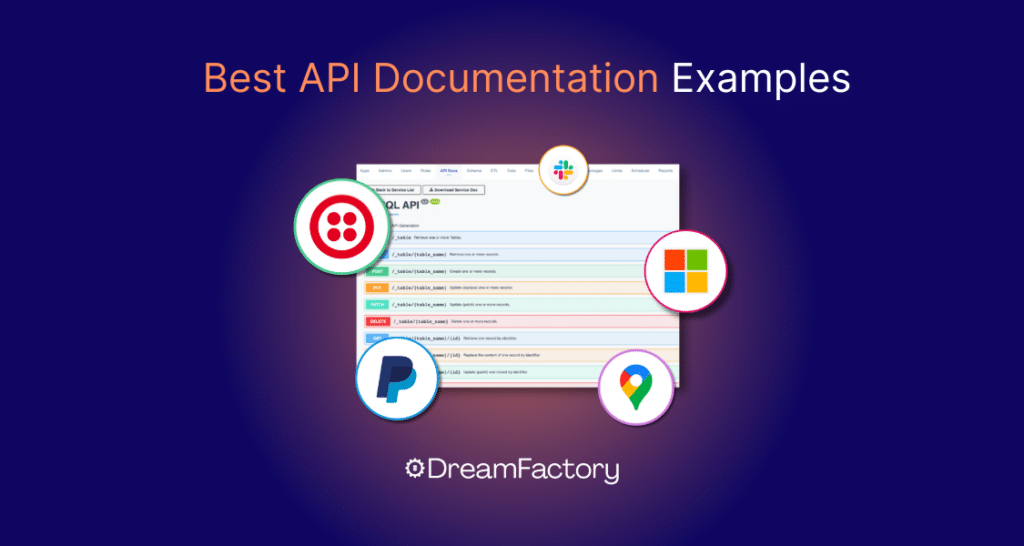Expand the 'Update (replace) one or more records' endpoint

tap(521, 287)
